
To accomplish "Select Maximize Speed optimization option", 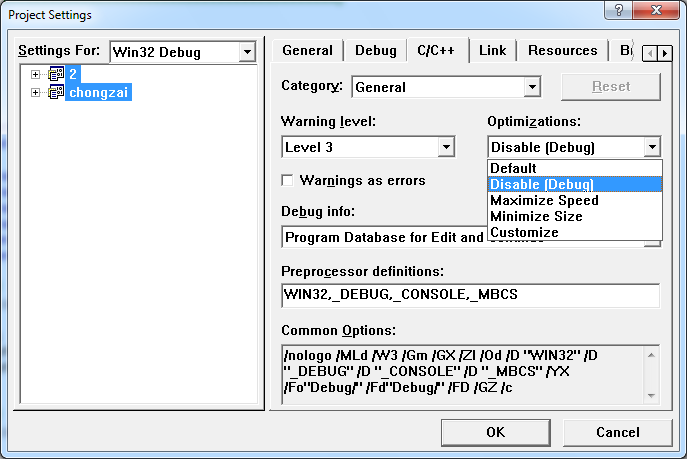I will 544,200.
